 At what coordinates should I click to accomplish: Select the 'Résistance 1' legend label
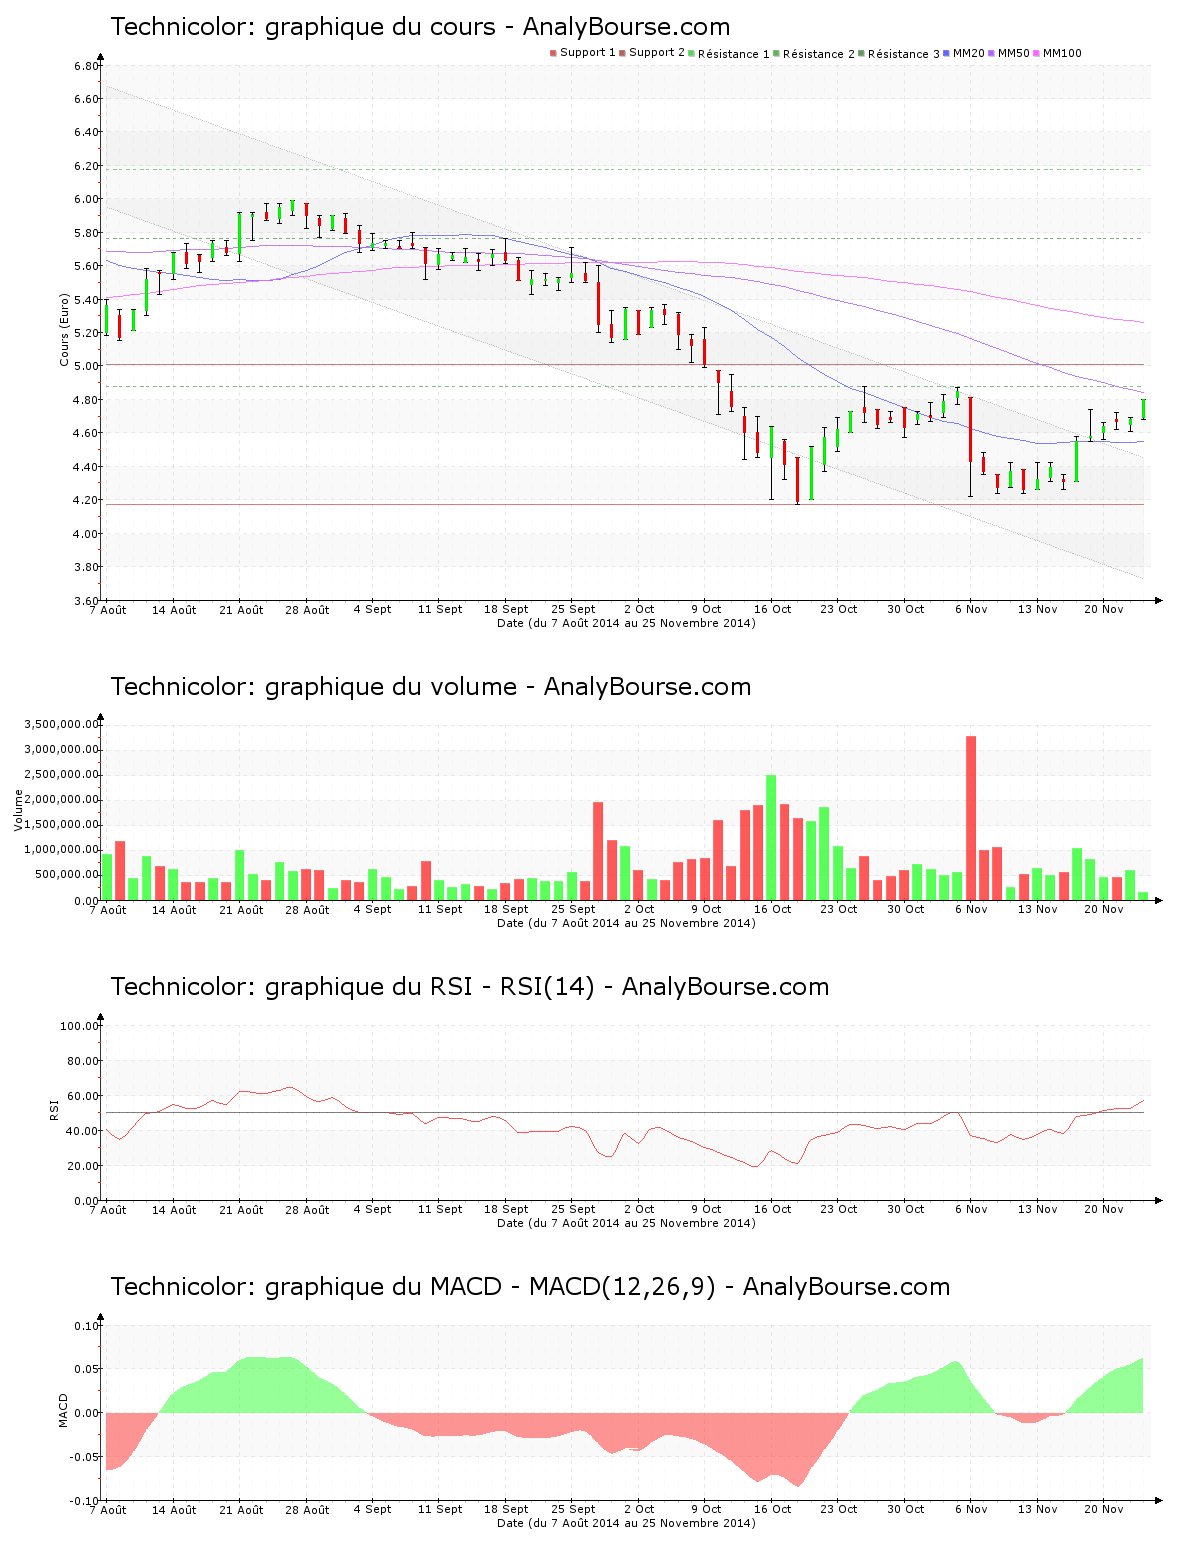pos(734,53)
